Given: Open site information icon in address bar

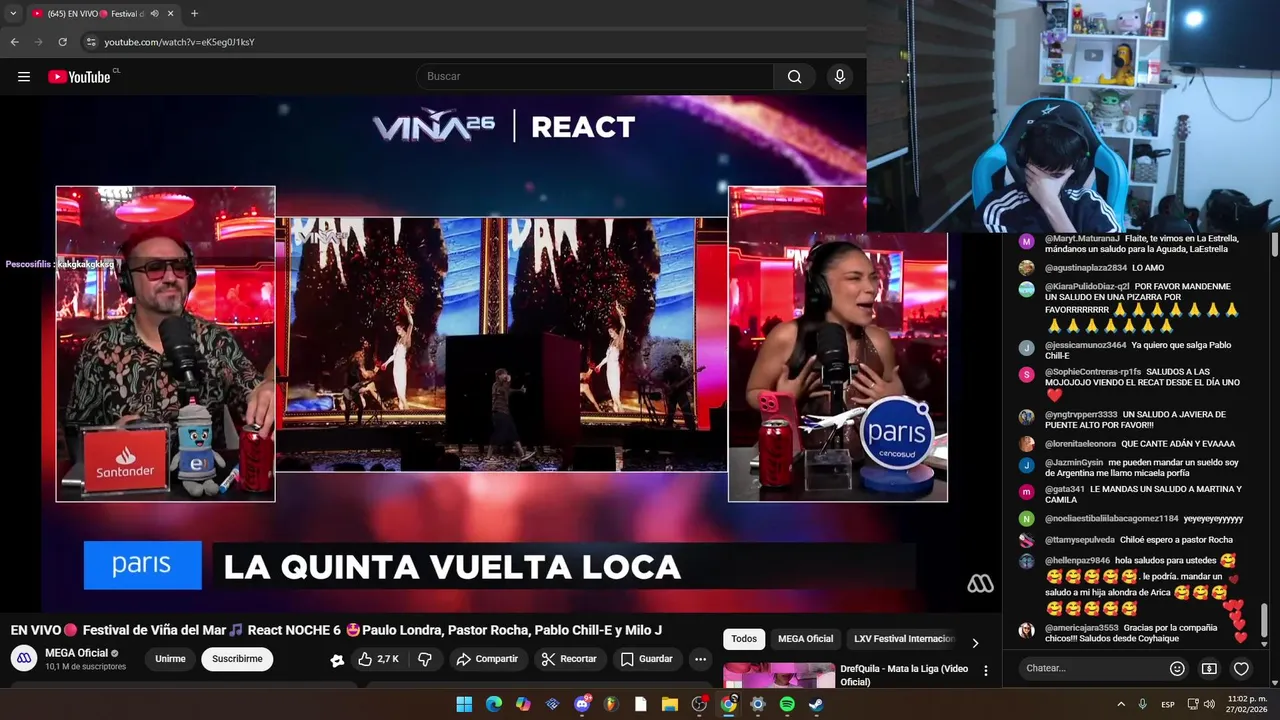Looking at the screenshot, I should [91, 42].
